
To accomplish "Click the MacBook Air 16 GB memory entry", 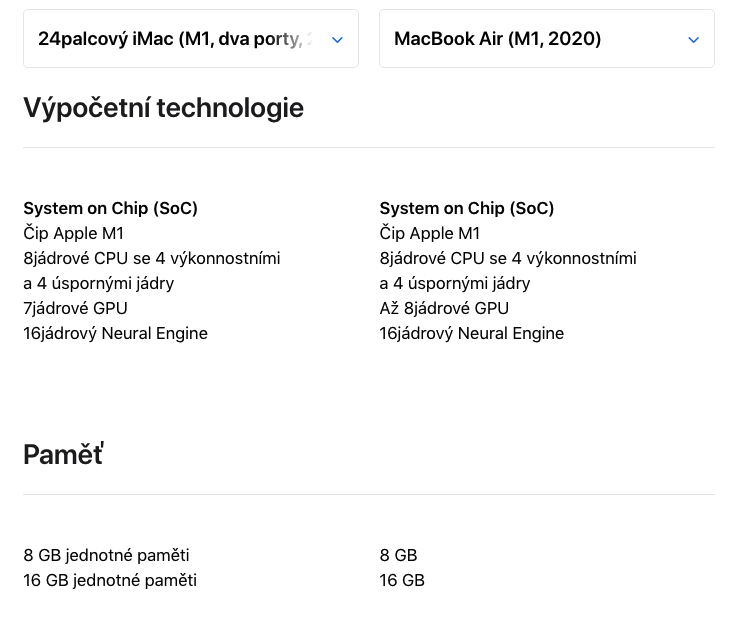I will point(402,580).
